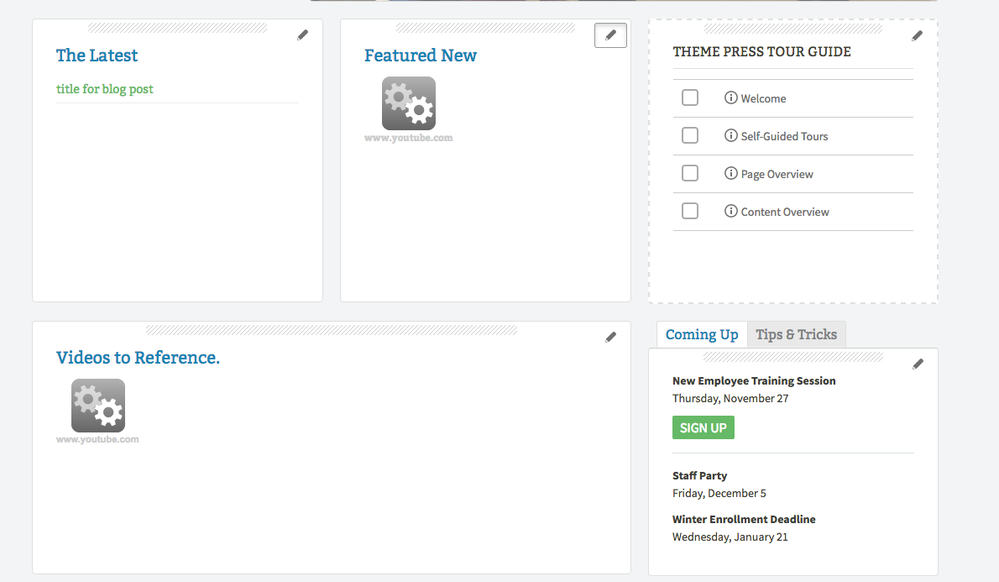Click the striped drag handle above The Latest
999x582 pixels.
point(177,28)
